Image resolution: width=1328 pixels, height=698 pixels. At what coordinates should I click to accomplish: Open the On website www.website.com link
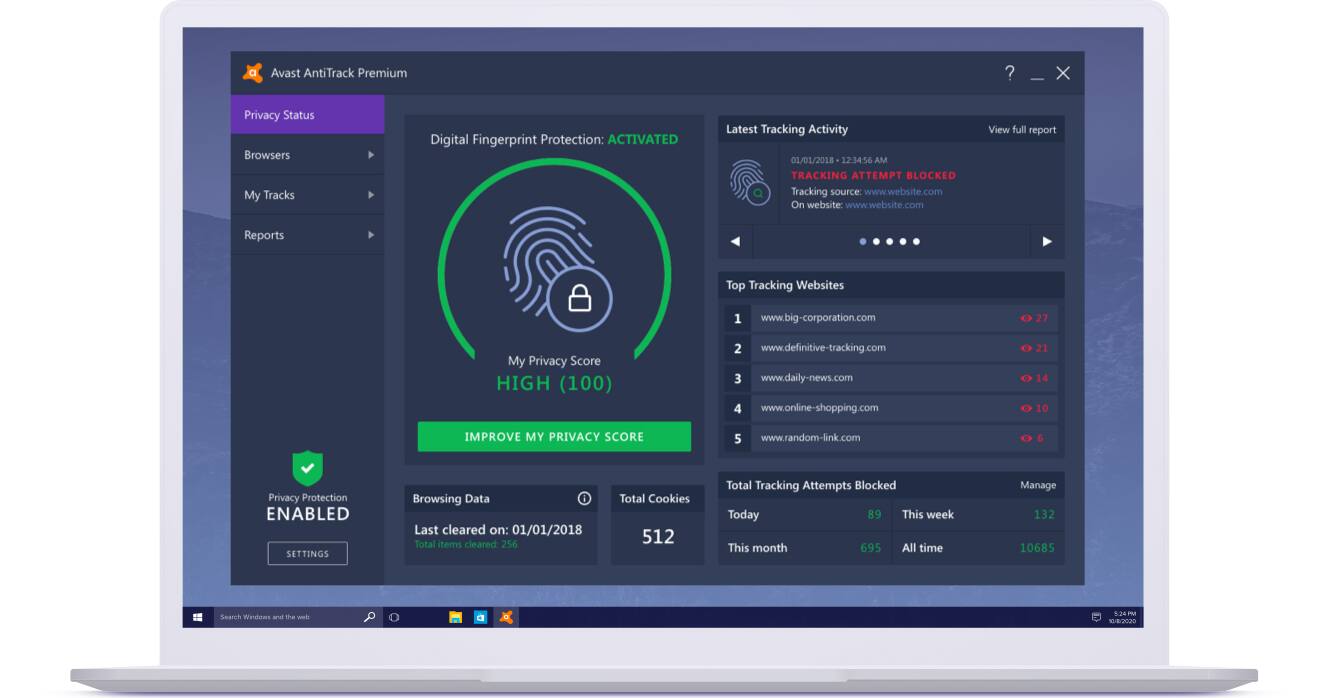click(x=884, y=205)
